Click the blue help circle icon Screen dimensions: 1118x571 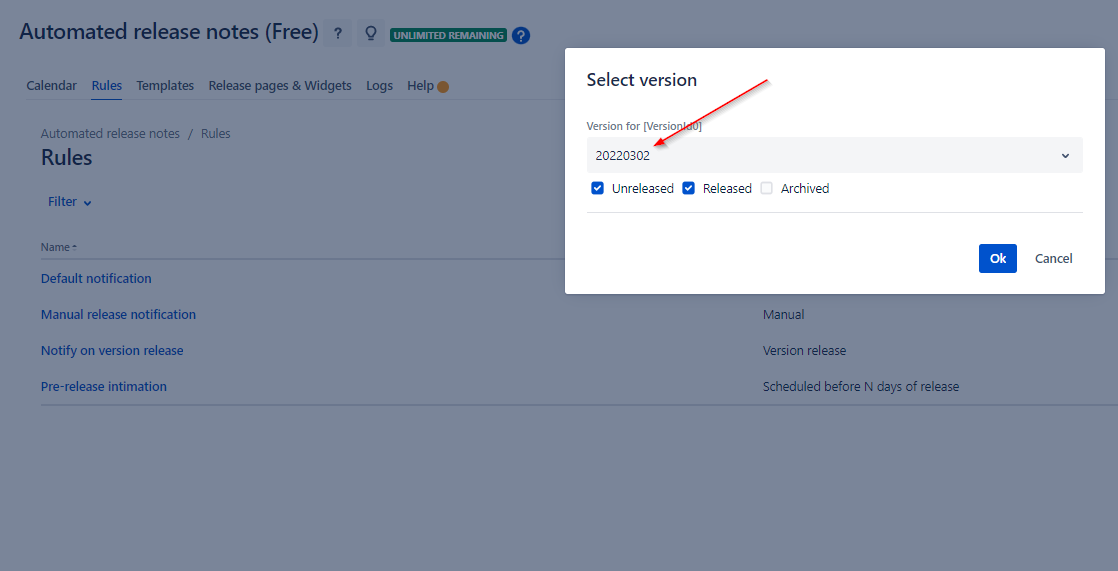[x=521, y=36]
